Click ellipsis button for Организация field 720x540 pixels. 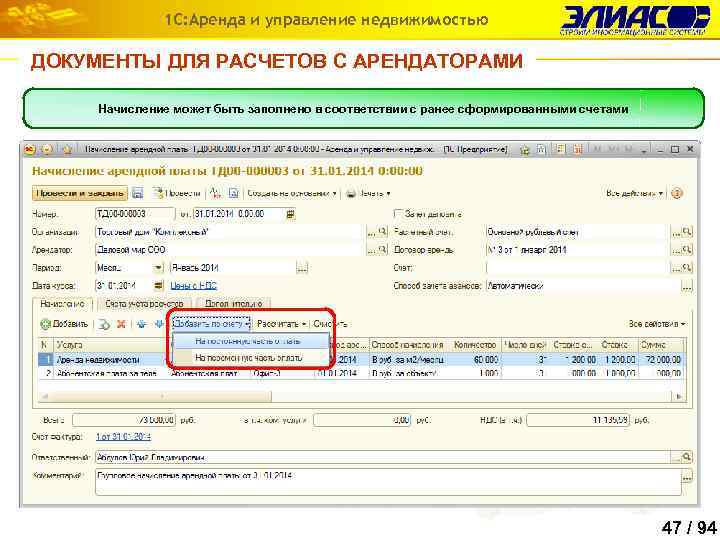(371, 232)
